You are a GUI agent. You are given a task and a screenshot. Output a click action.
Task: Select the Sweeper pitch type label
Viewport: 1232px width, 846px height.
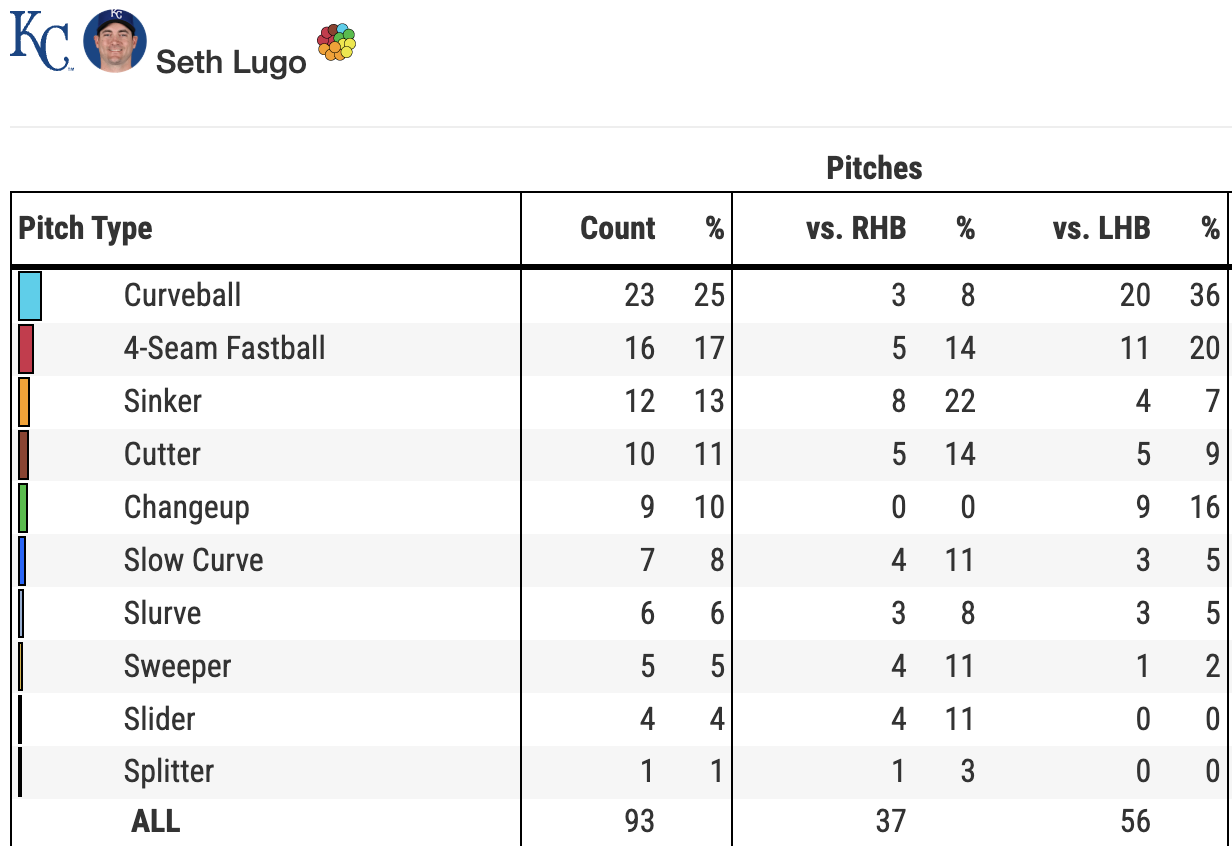(177, 667)
